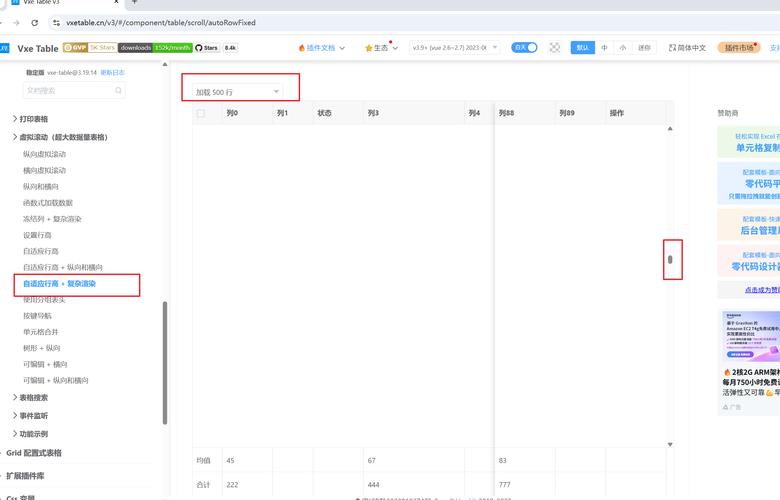Viewport: 780px width, 500px height.
Task: Click the table vertical scrollbar thumb
Action: [x=670, y=260]
